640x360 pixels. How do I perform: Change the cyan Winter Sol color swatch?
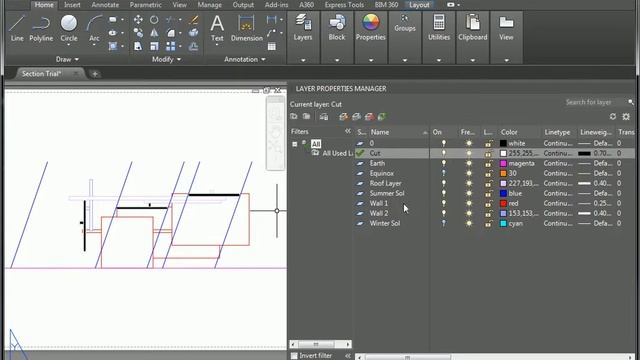(503, 224)
